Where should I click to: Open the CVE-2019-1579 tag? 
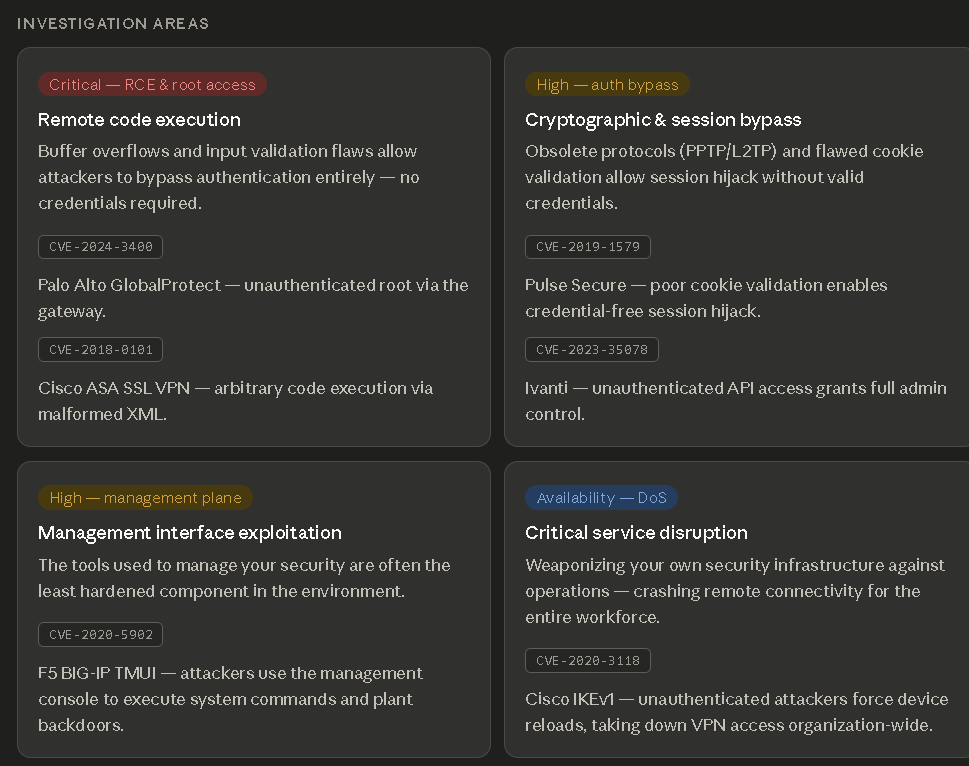[x=588, y=247]
